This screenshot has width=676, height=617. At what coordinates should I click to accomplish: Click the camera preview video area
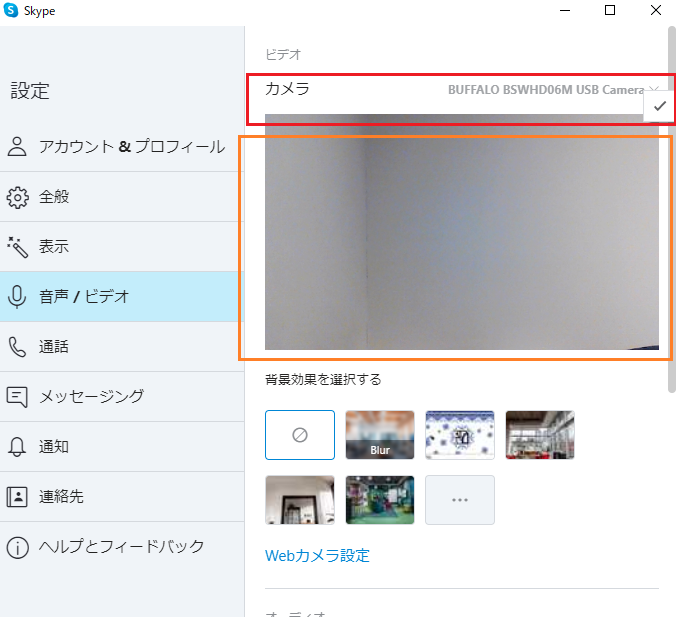click(462, 232)
